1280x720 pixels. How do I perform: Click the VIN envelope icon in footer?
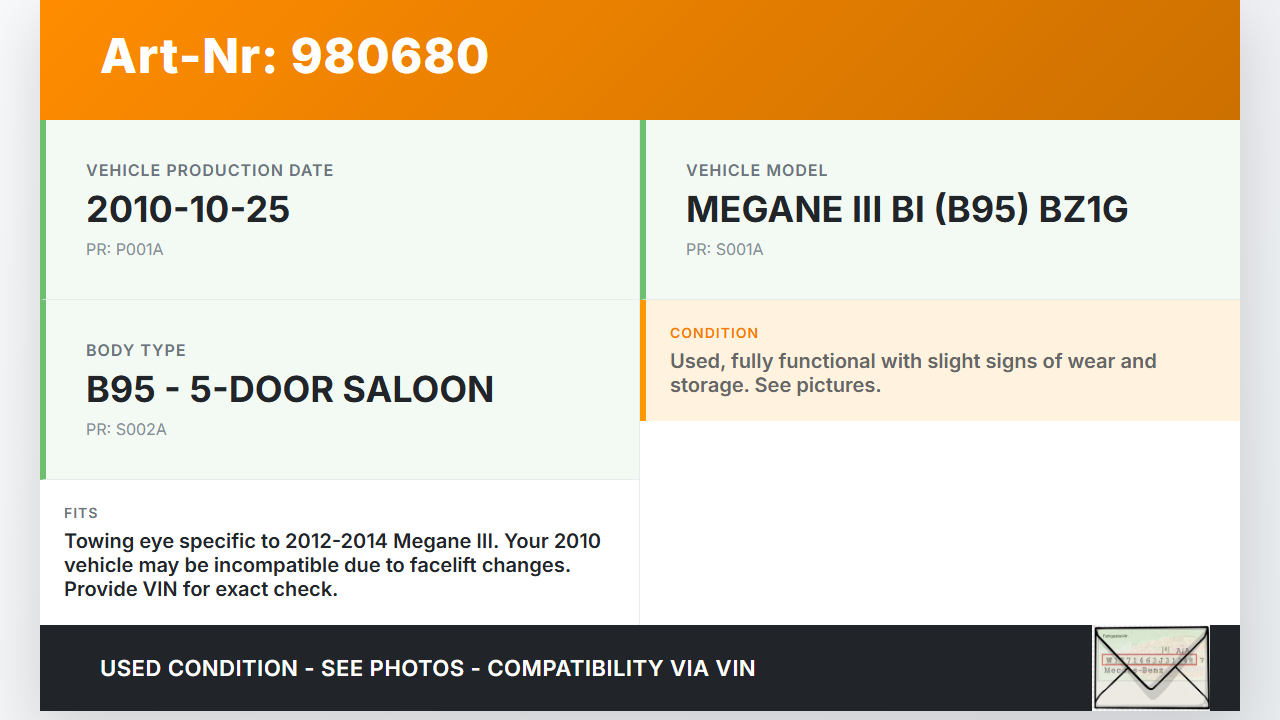click(x=1151, y=668)
